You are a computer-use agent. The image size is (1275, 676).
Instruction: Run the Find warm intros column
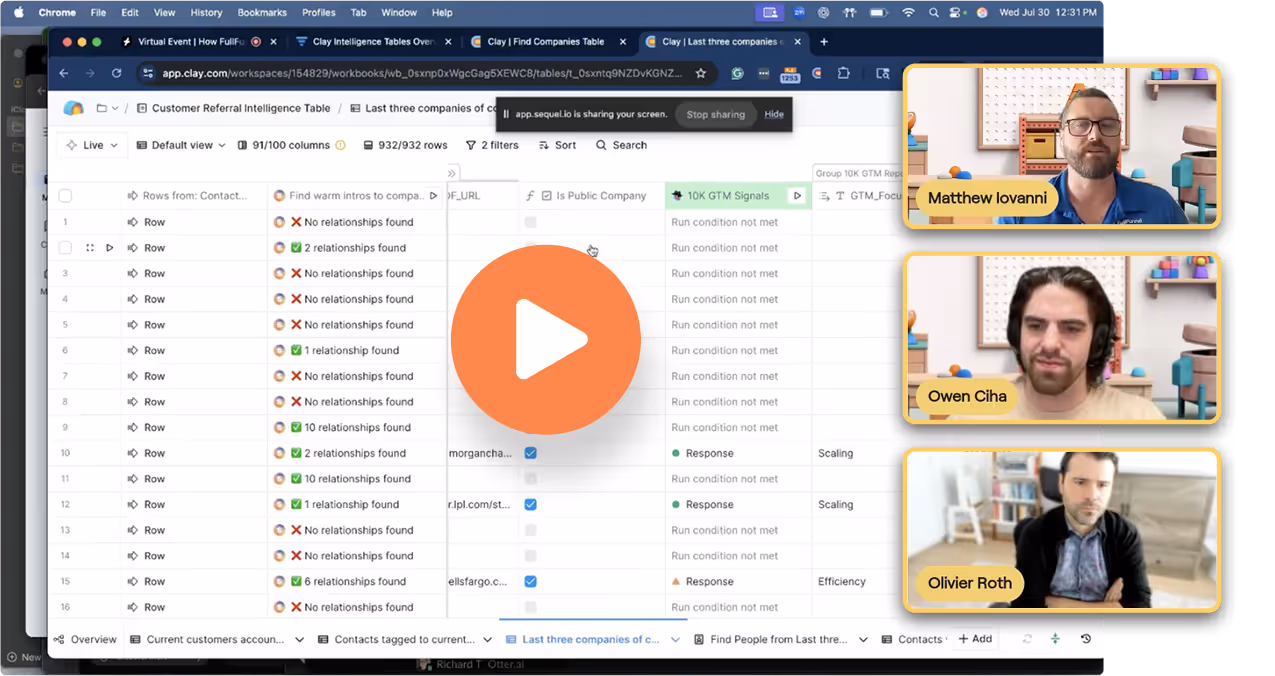pos(433,196)
